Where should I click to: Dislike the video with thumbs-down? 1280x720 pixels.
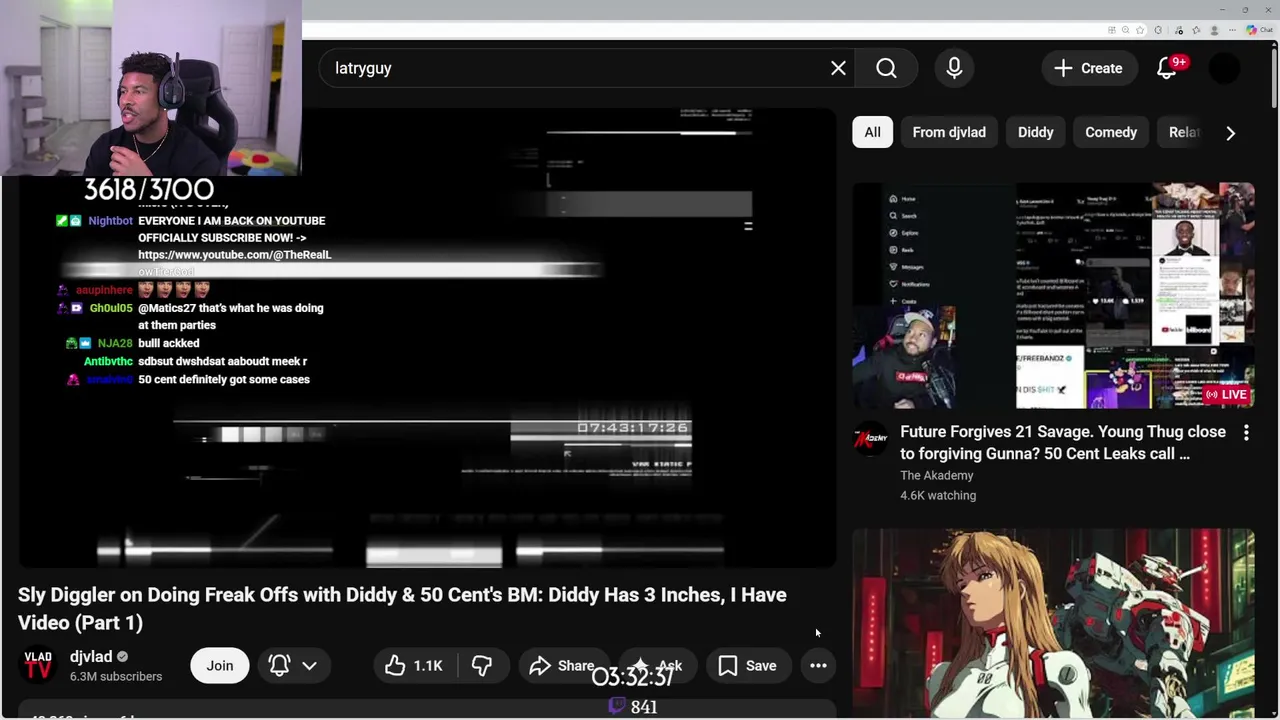(482, 665)
